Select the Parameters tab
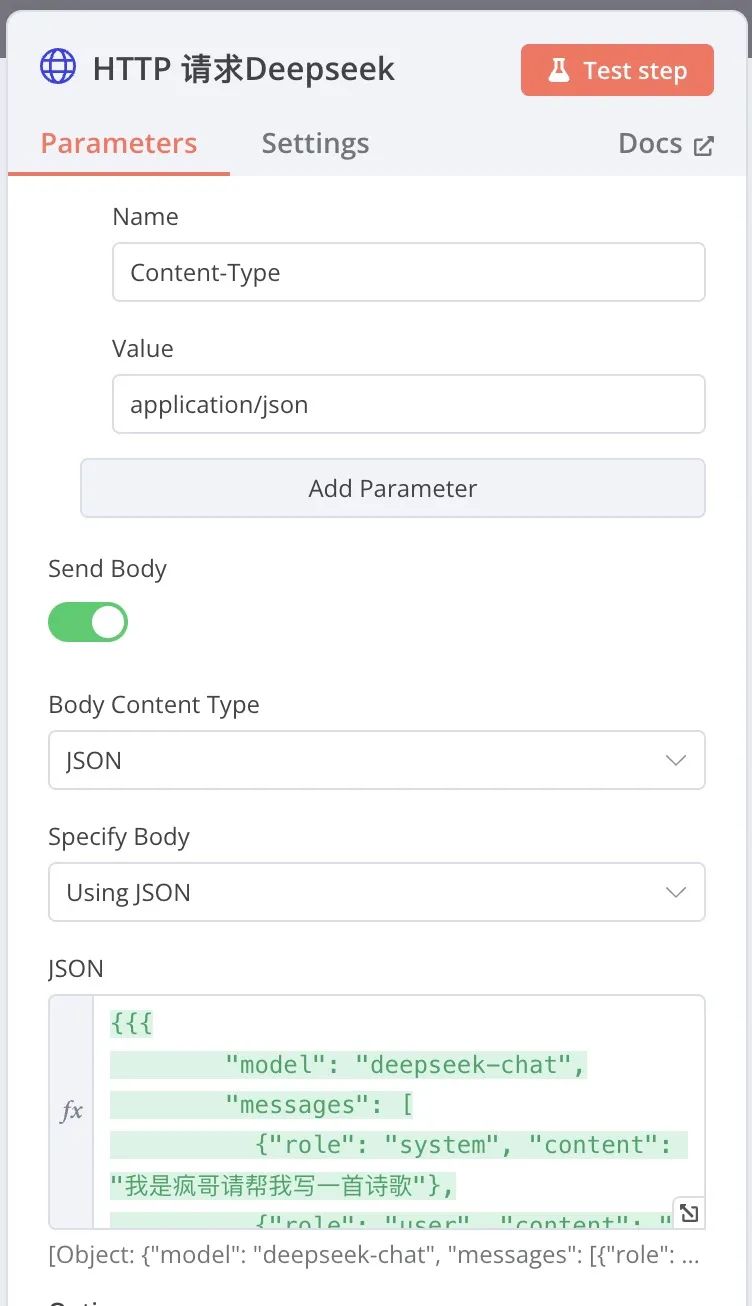 tap(119, 143)
